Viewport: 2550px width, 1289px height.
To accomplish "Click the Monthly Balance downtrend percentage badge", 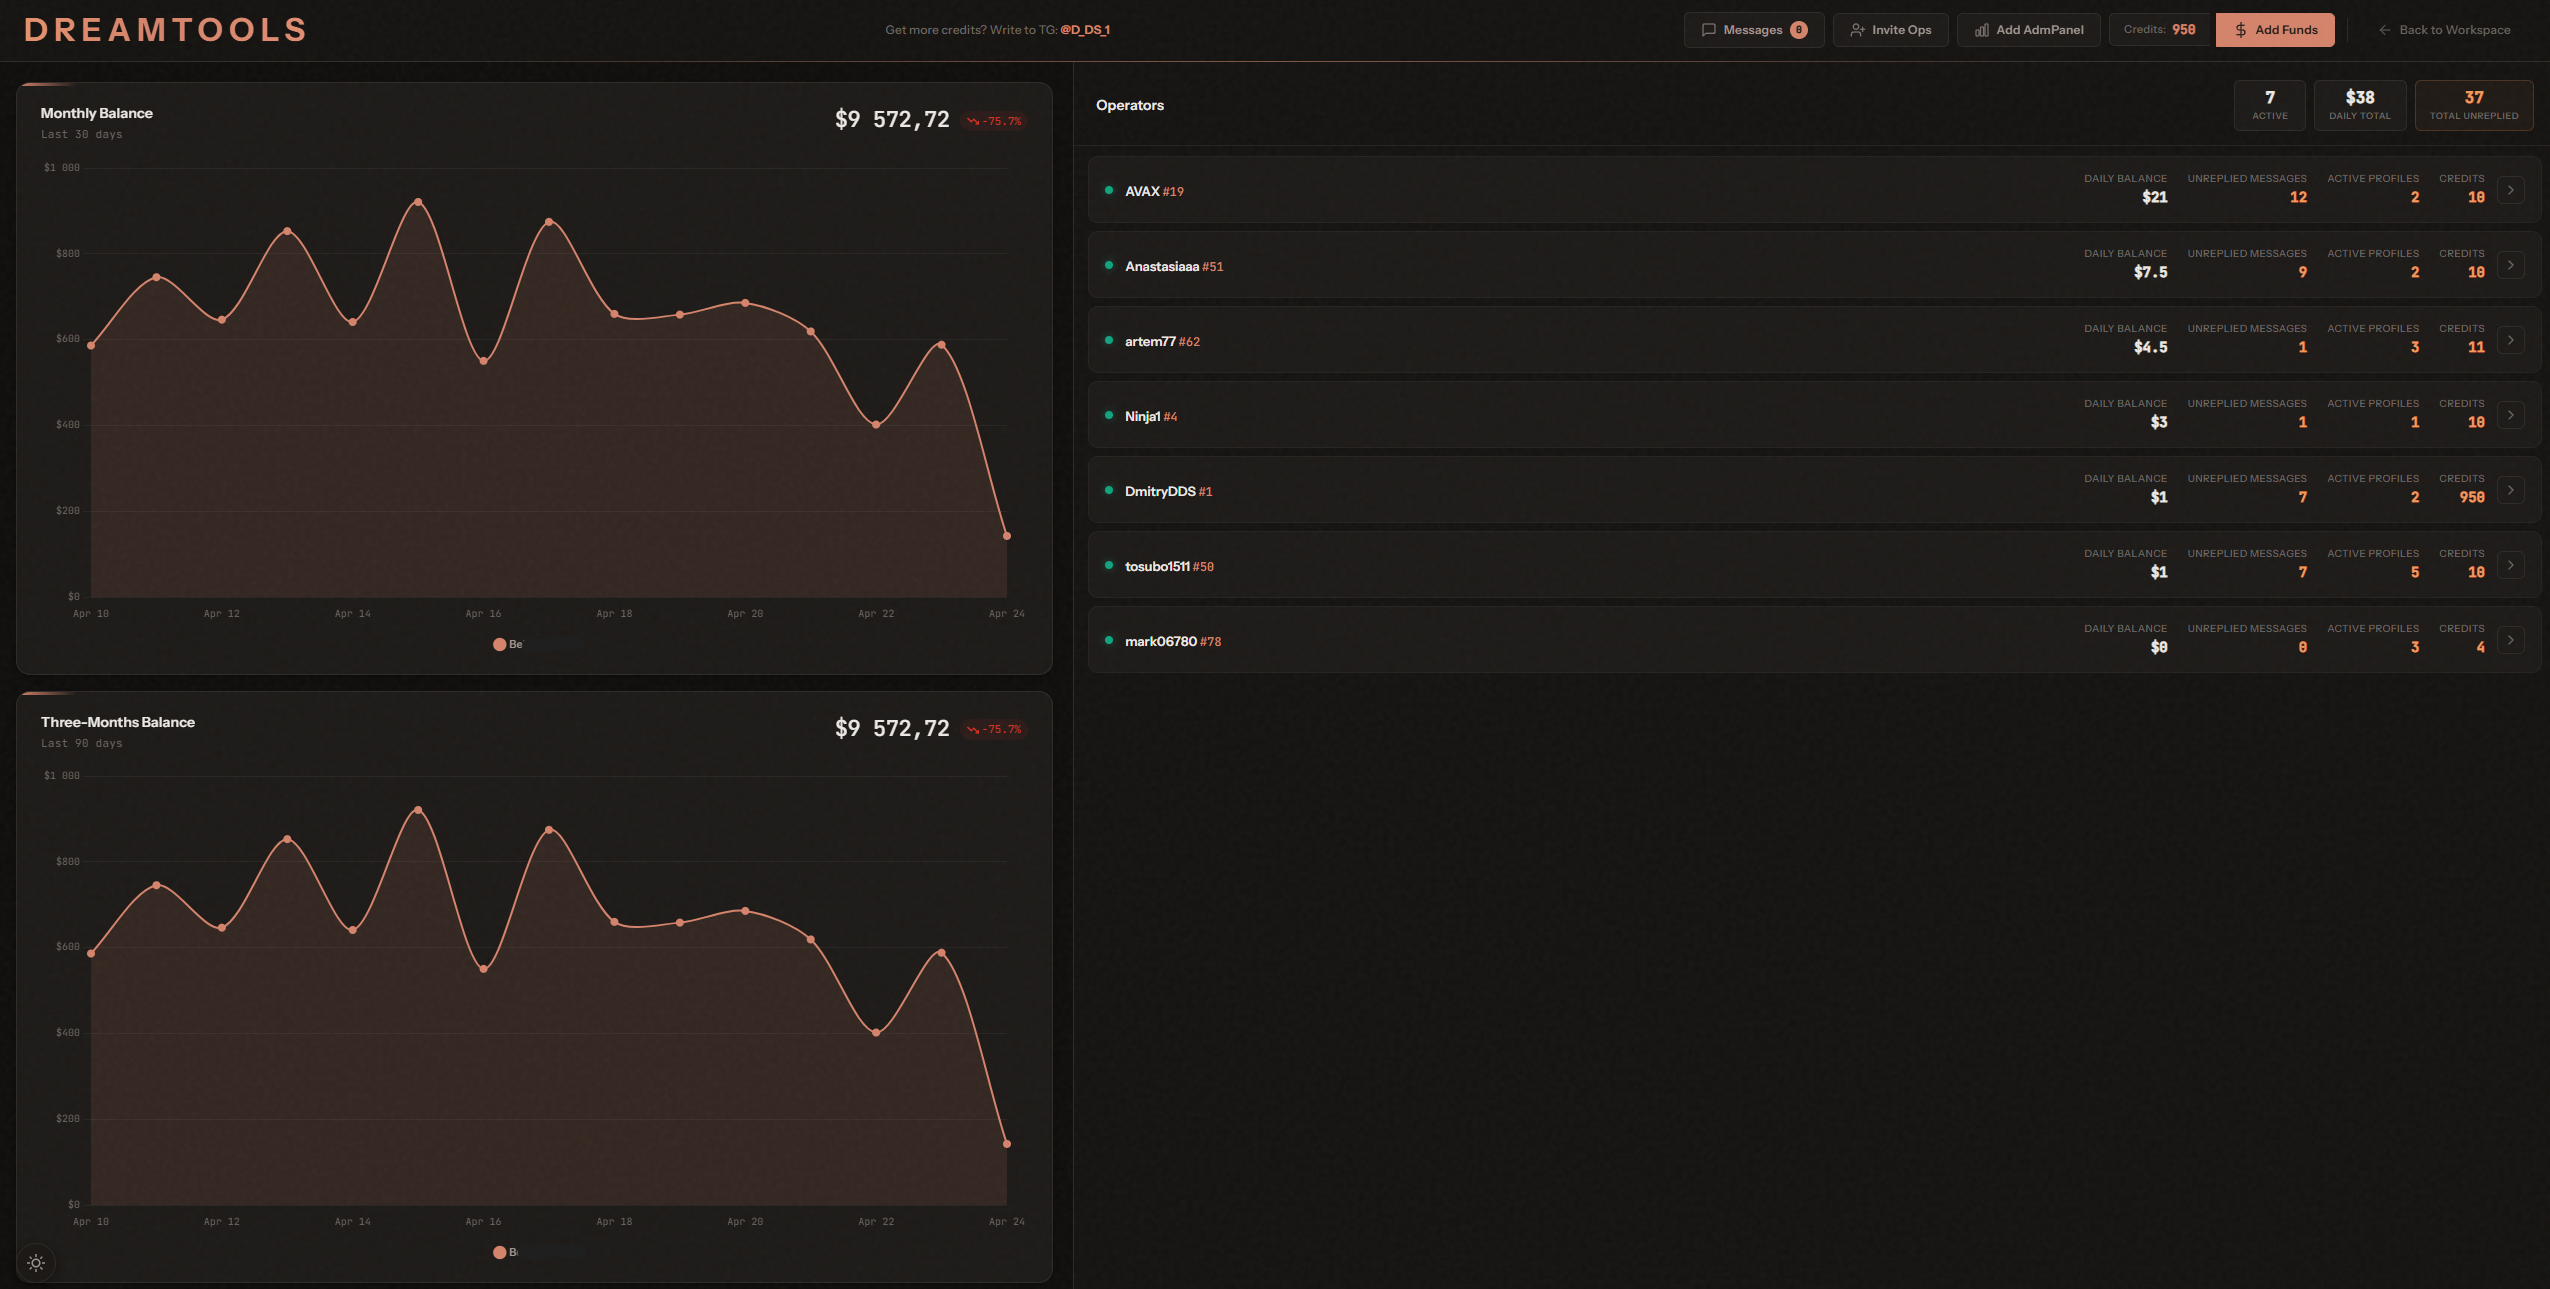I will coord(994,121).
